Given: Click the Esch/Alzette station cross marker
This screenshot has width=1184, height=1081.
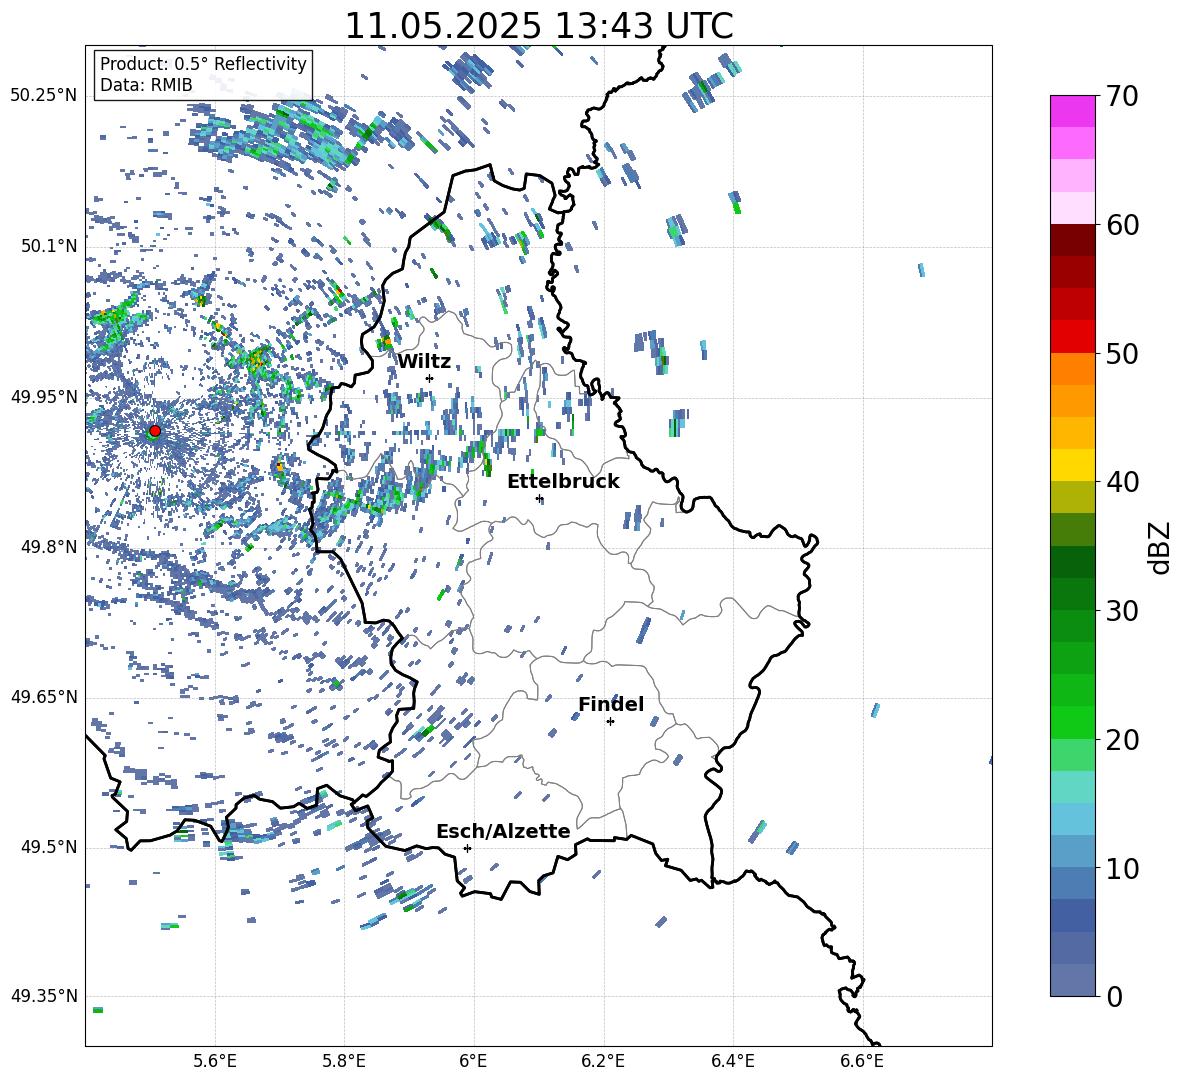Looking at the screenshot, I should (467, 848).
